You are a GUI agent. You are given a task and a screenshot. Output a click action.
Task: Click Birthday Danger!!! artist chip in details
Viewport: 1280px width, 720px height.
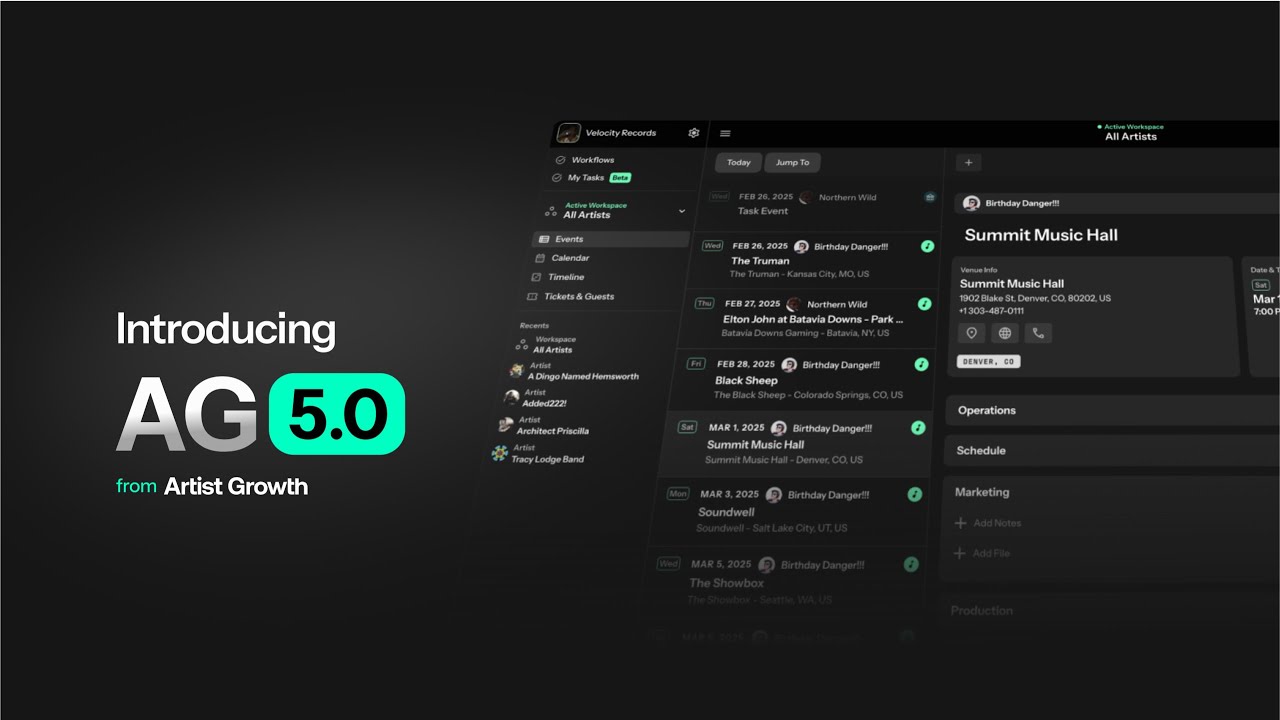pos(1011,204)
